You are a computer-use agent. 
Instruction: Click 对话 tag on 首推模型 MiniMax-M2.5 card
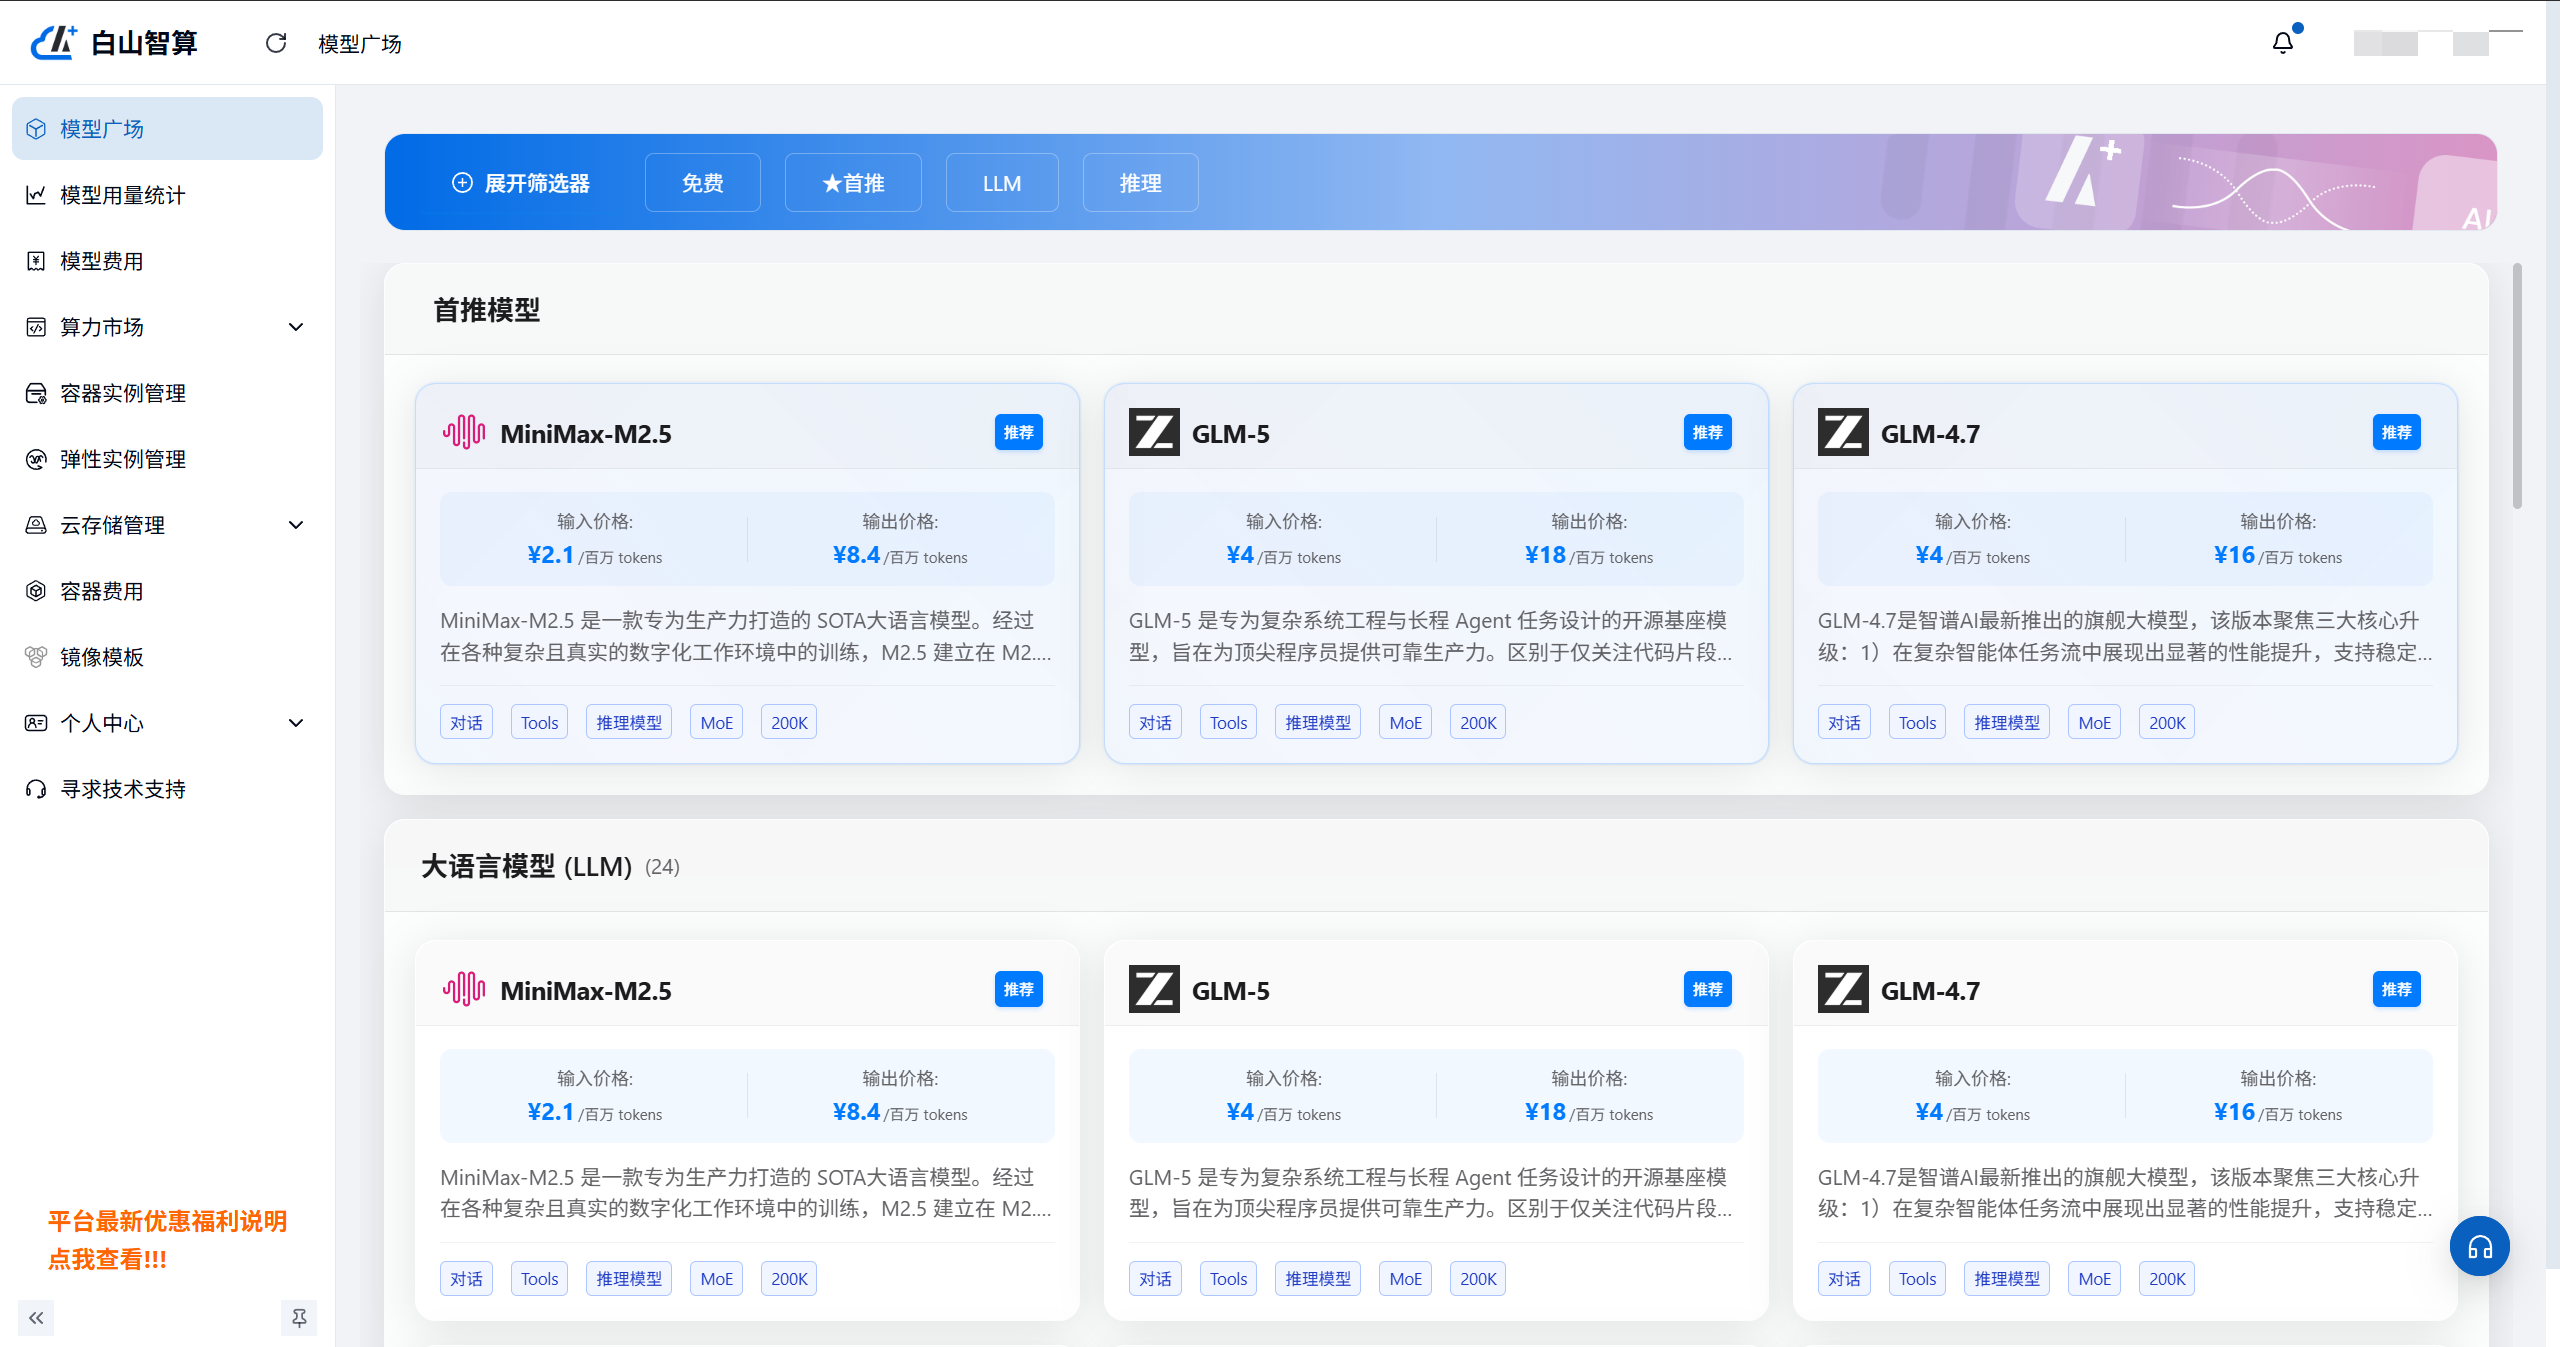[x=466, y=722]
